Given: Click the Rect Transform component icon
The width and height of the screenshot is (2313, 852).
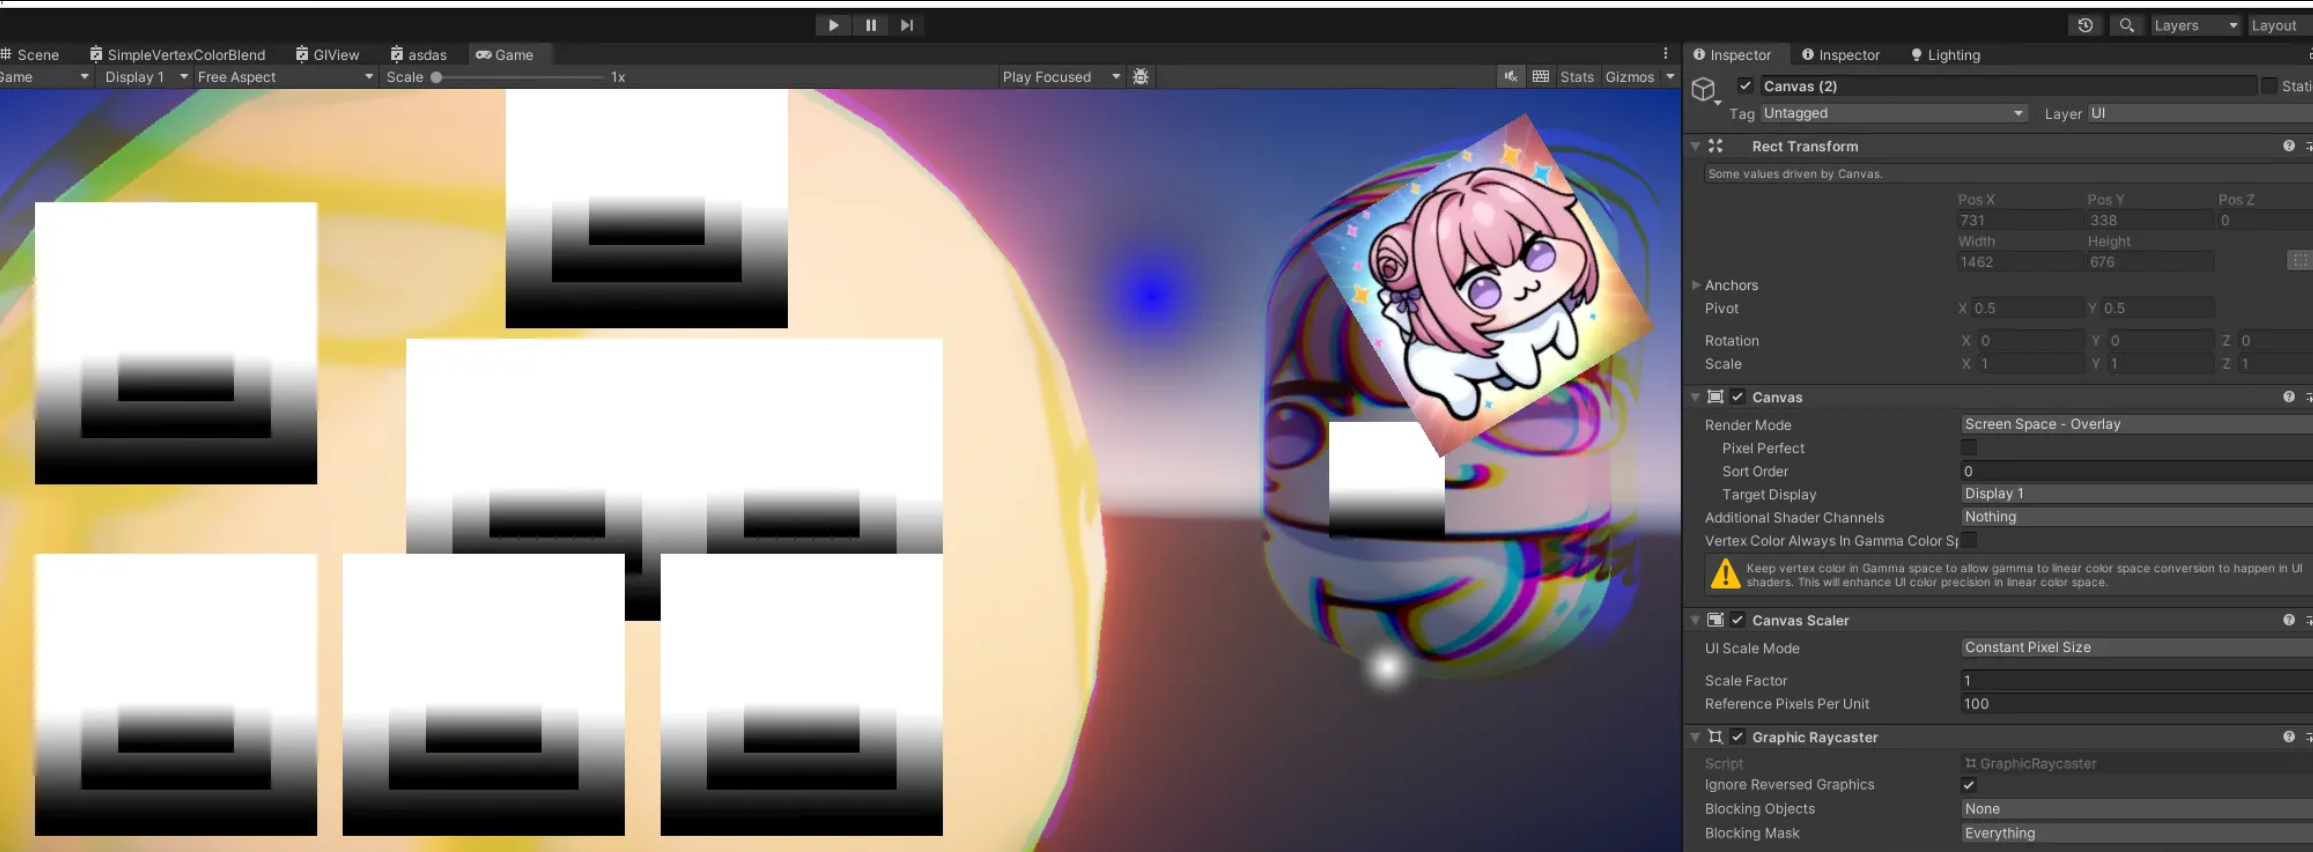Looking at the screenshot, I should [x=1716, y=146].
